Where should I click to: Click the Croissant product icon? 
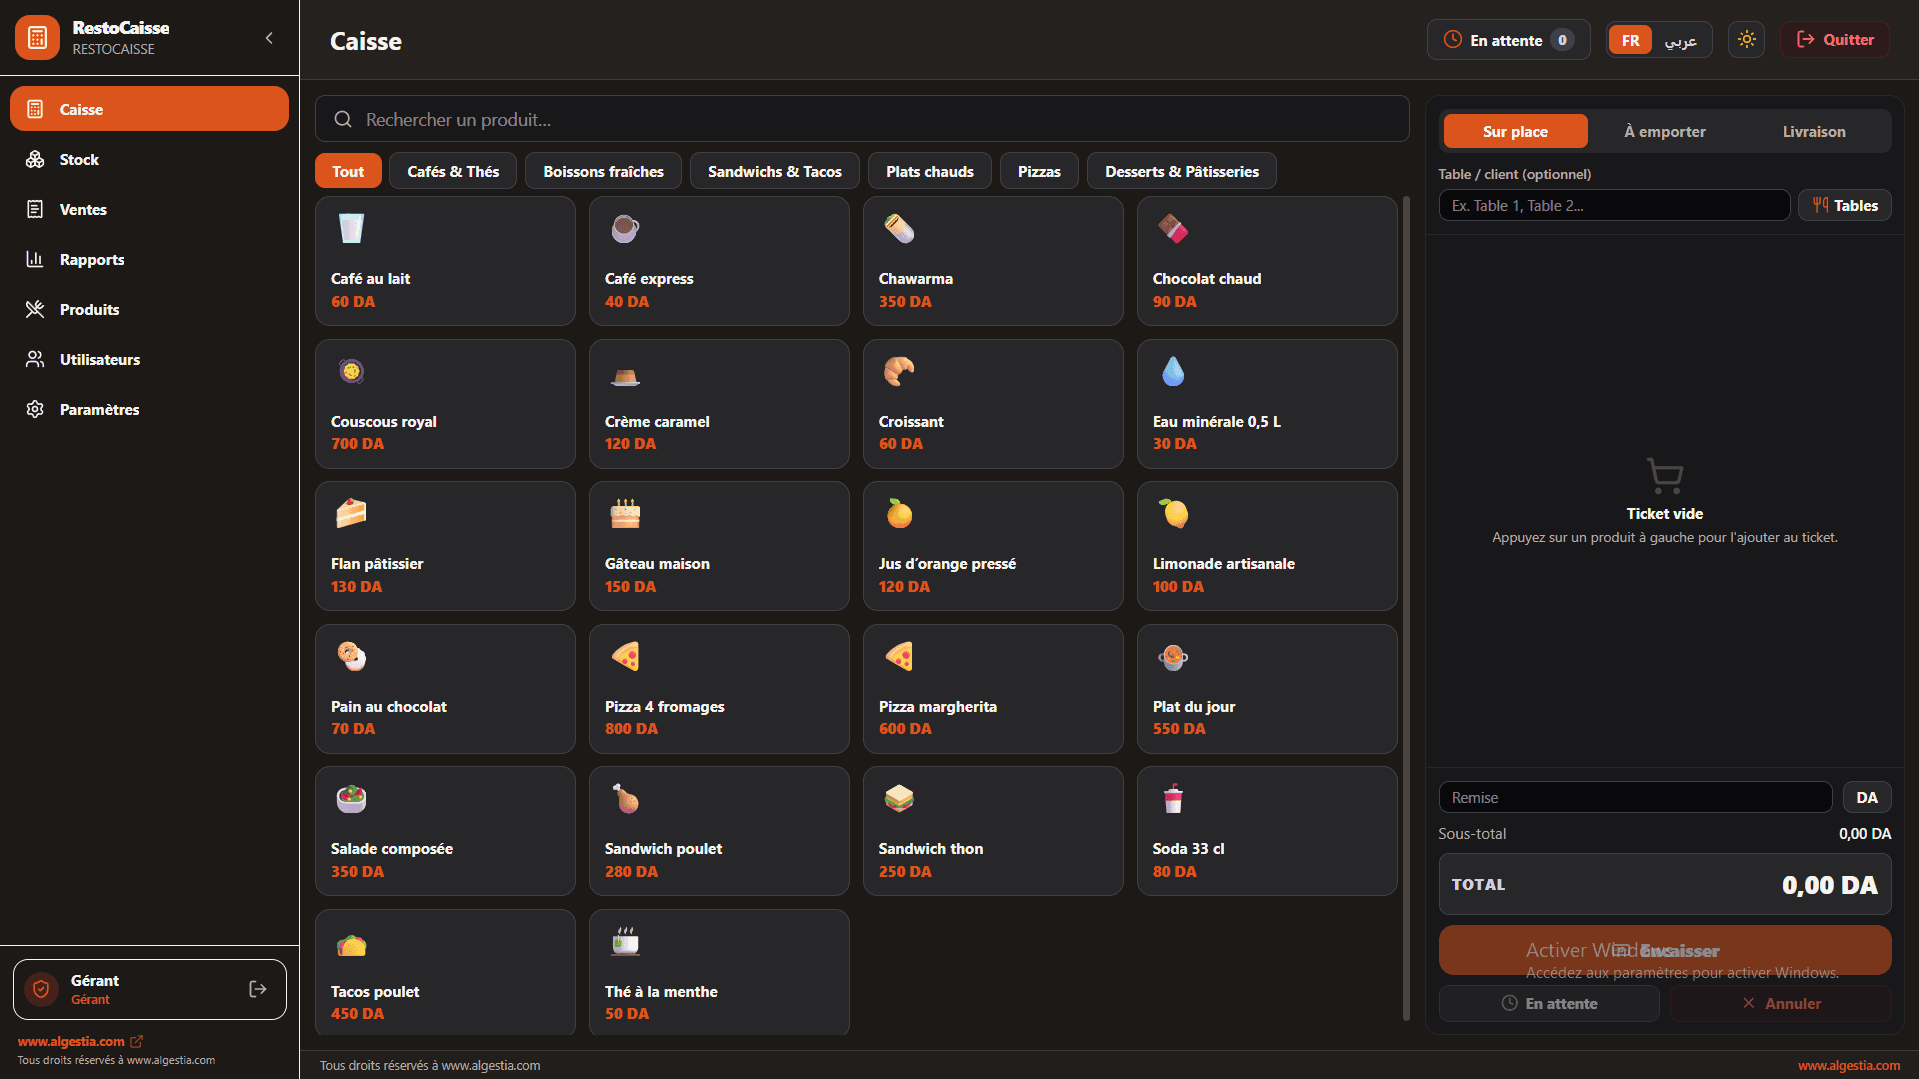(899, 371)
